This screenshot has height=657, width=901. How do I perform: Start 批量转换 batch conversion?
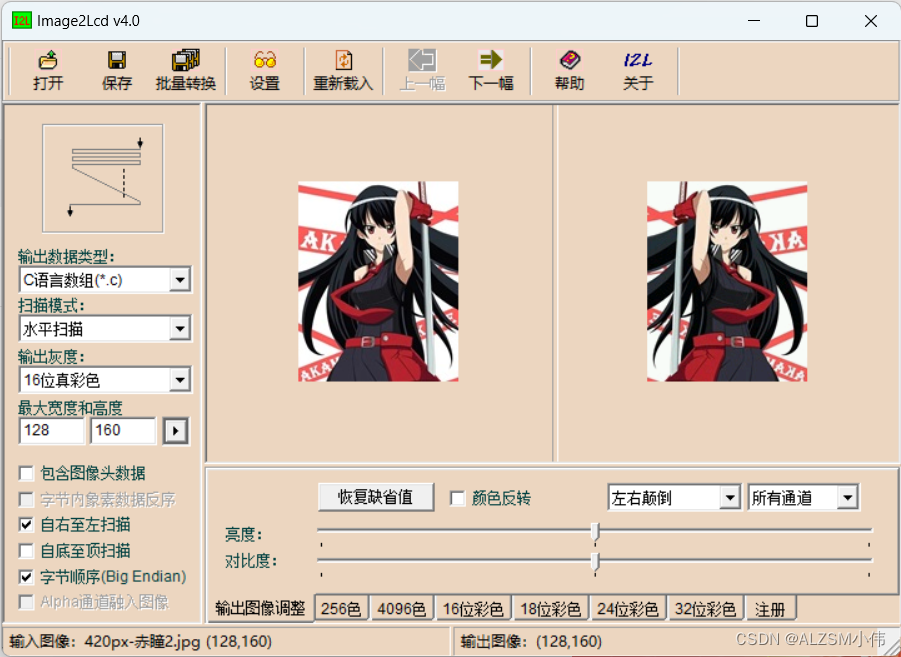186,70
